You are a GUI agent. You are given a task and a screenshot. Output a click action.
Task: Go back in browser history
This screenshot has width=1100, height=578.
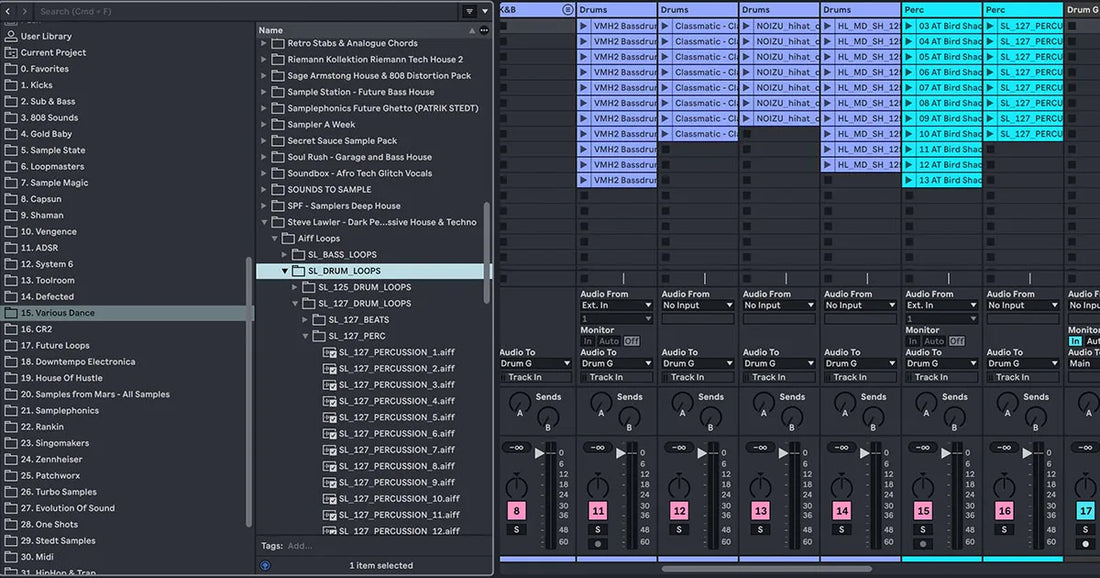click(8, 11)
